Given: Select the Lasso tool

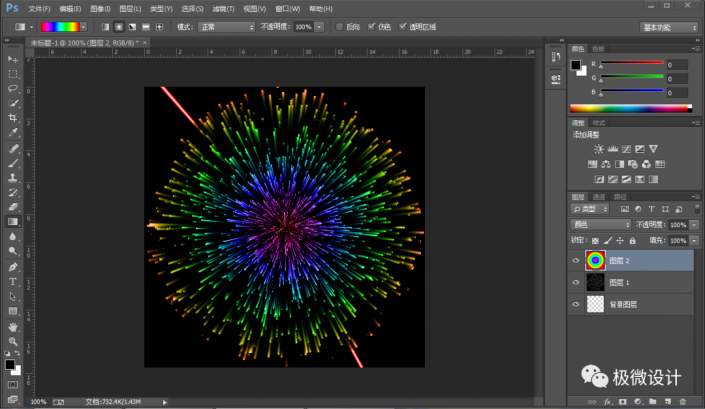Looking at the screenshot, I should click(13, 89).
